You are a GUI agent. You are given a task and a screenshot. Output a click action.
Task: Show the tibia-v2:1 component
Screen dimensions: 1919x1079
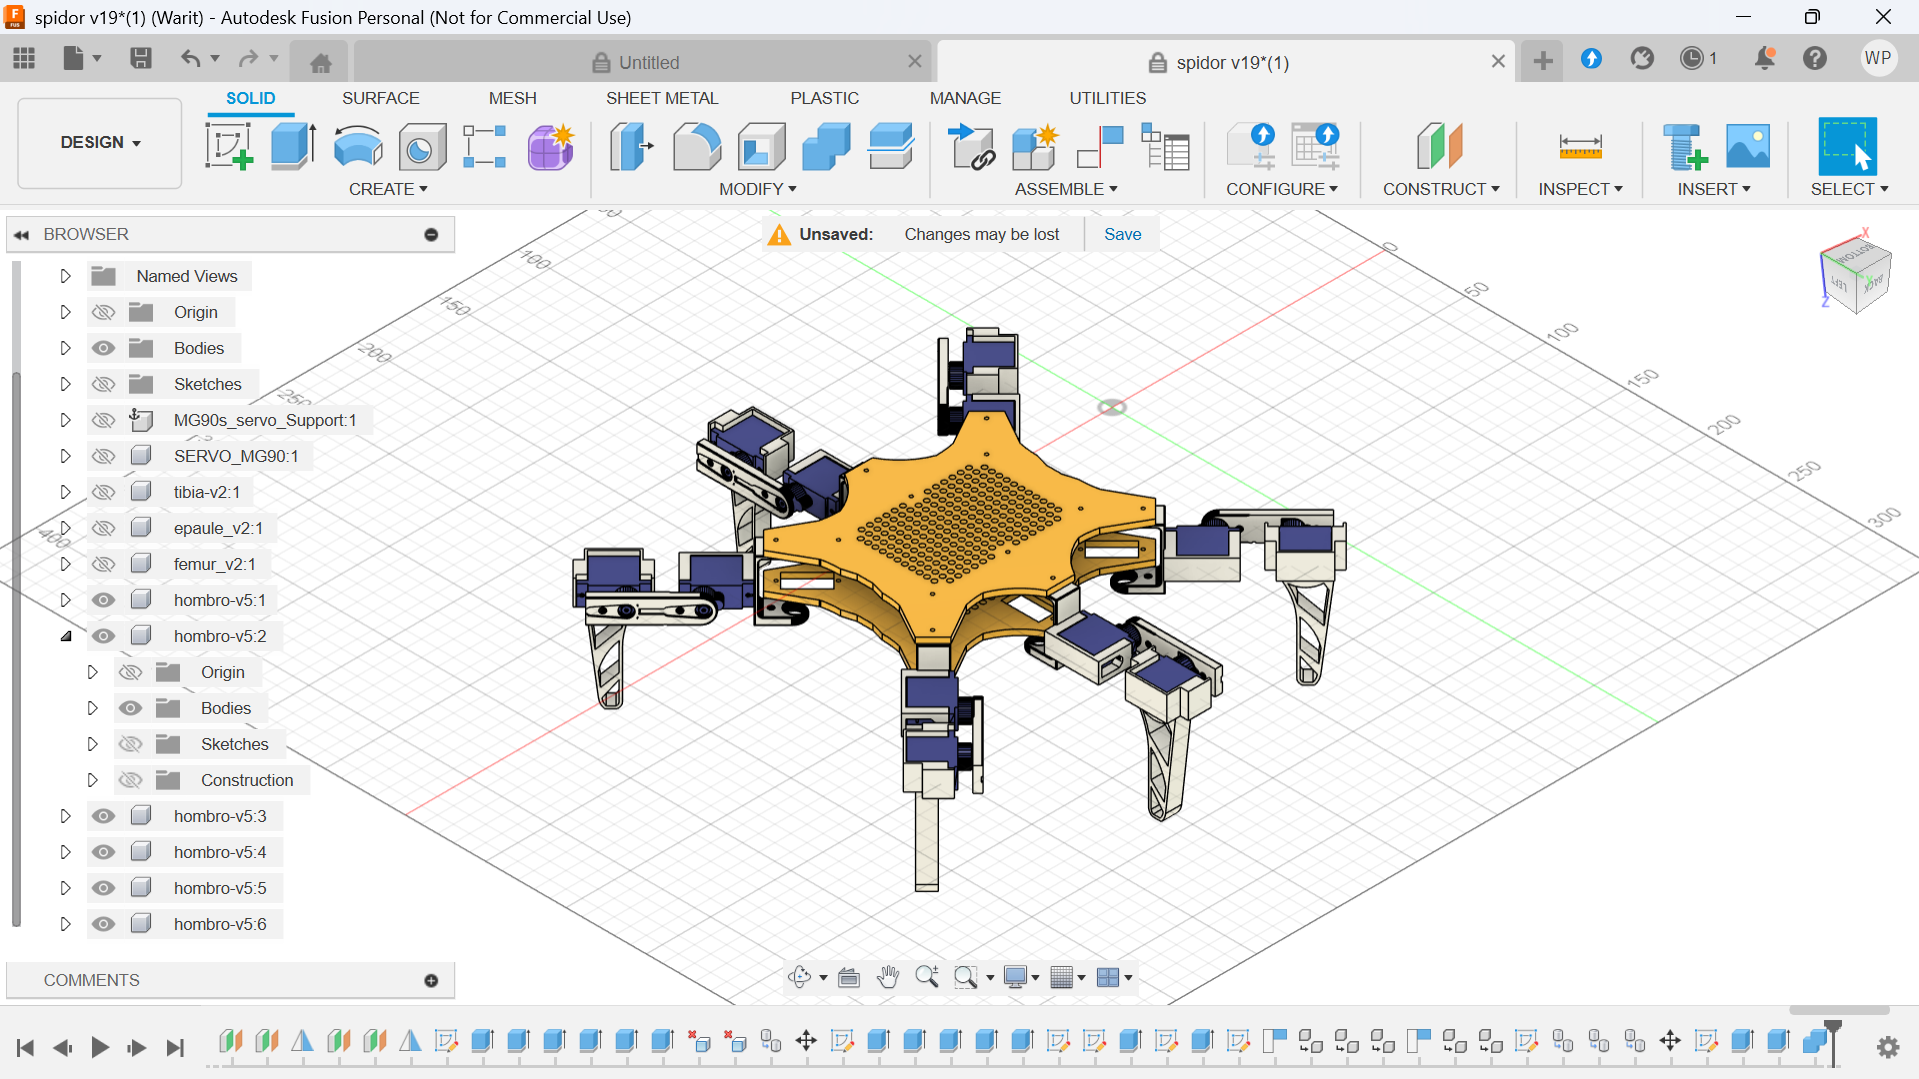coord(103,492)
